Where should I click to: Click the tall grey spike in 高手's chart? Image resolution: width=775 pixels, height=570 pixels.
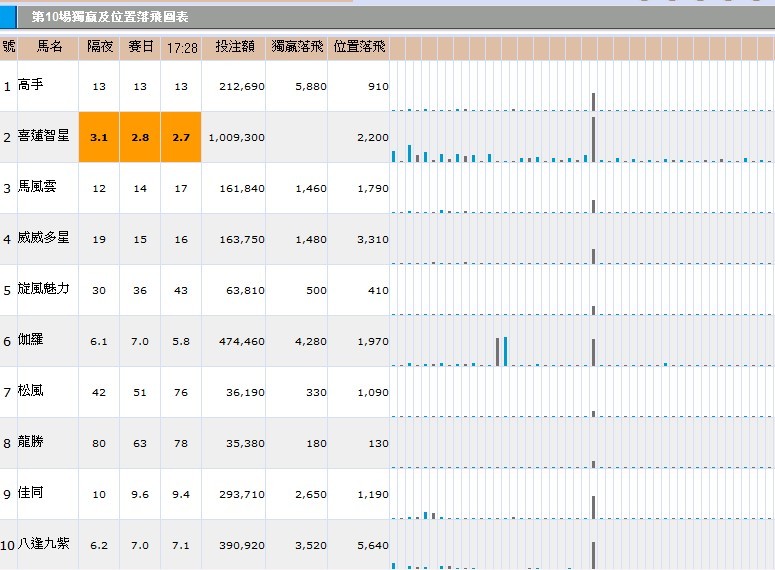click(x=593, y=102)
